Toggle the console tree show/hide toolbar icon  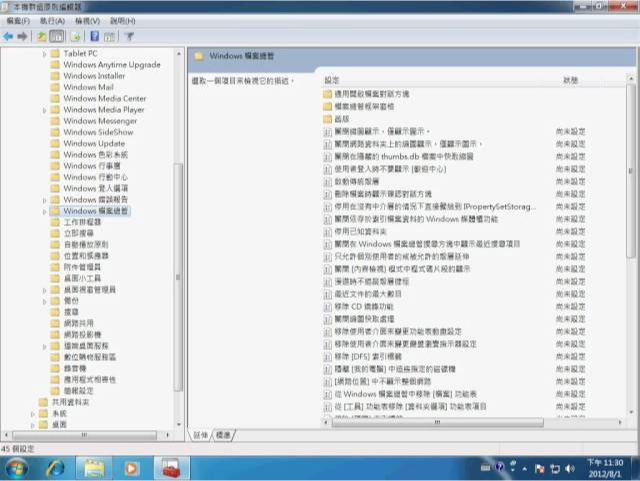(57, 36)
